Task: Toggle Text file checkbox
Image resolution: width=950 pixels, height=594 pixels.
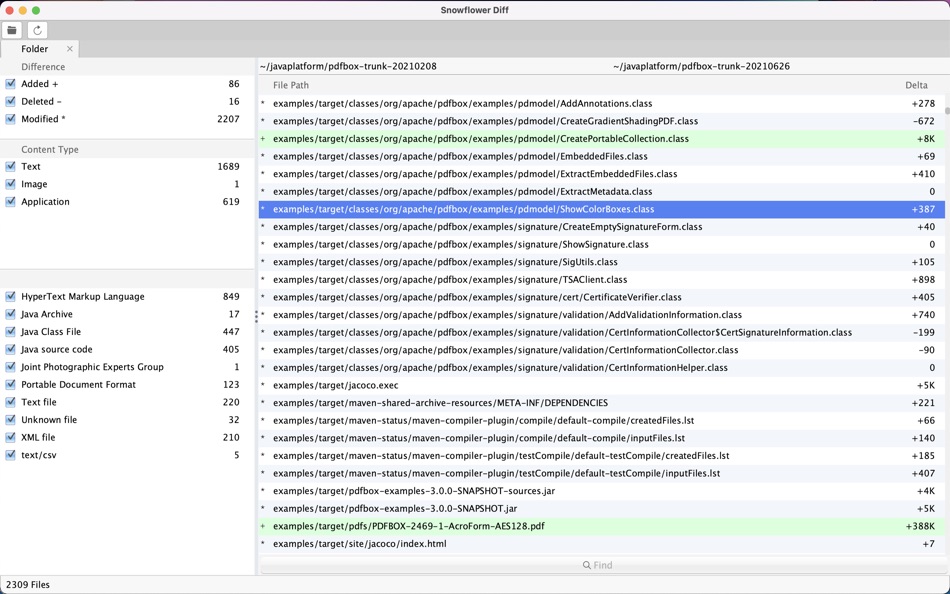Action: 10,402
